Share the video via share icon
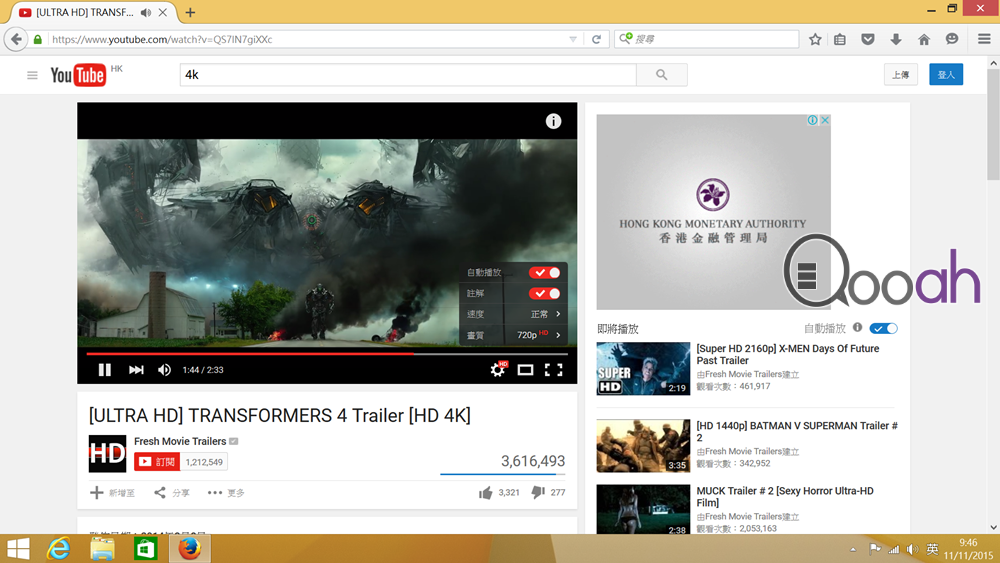 tap(160, 492)
